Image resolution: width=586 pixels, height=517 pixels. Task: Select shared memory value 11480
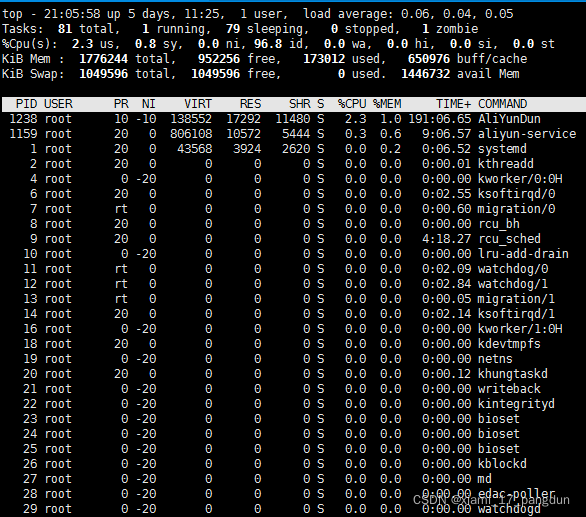pos(293,119)
